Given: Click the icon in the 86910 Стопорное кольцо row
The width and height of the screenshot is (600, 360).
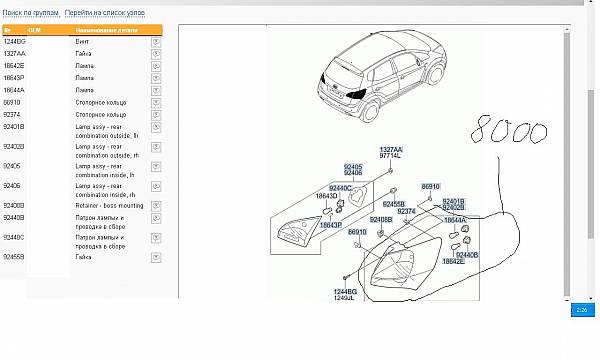Looking at the screenshot, I should pos(156,103).
